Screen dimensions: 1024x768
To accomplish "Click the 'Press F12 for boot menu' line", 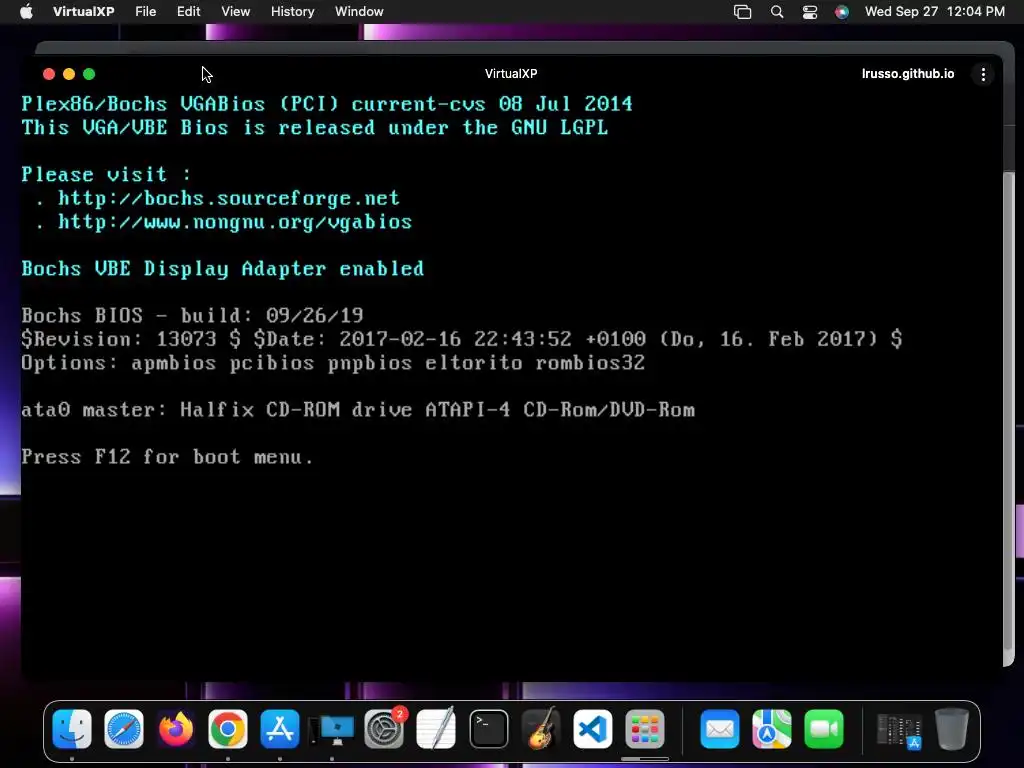I will (167, 456).
